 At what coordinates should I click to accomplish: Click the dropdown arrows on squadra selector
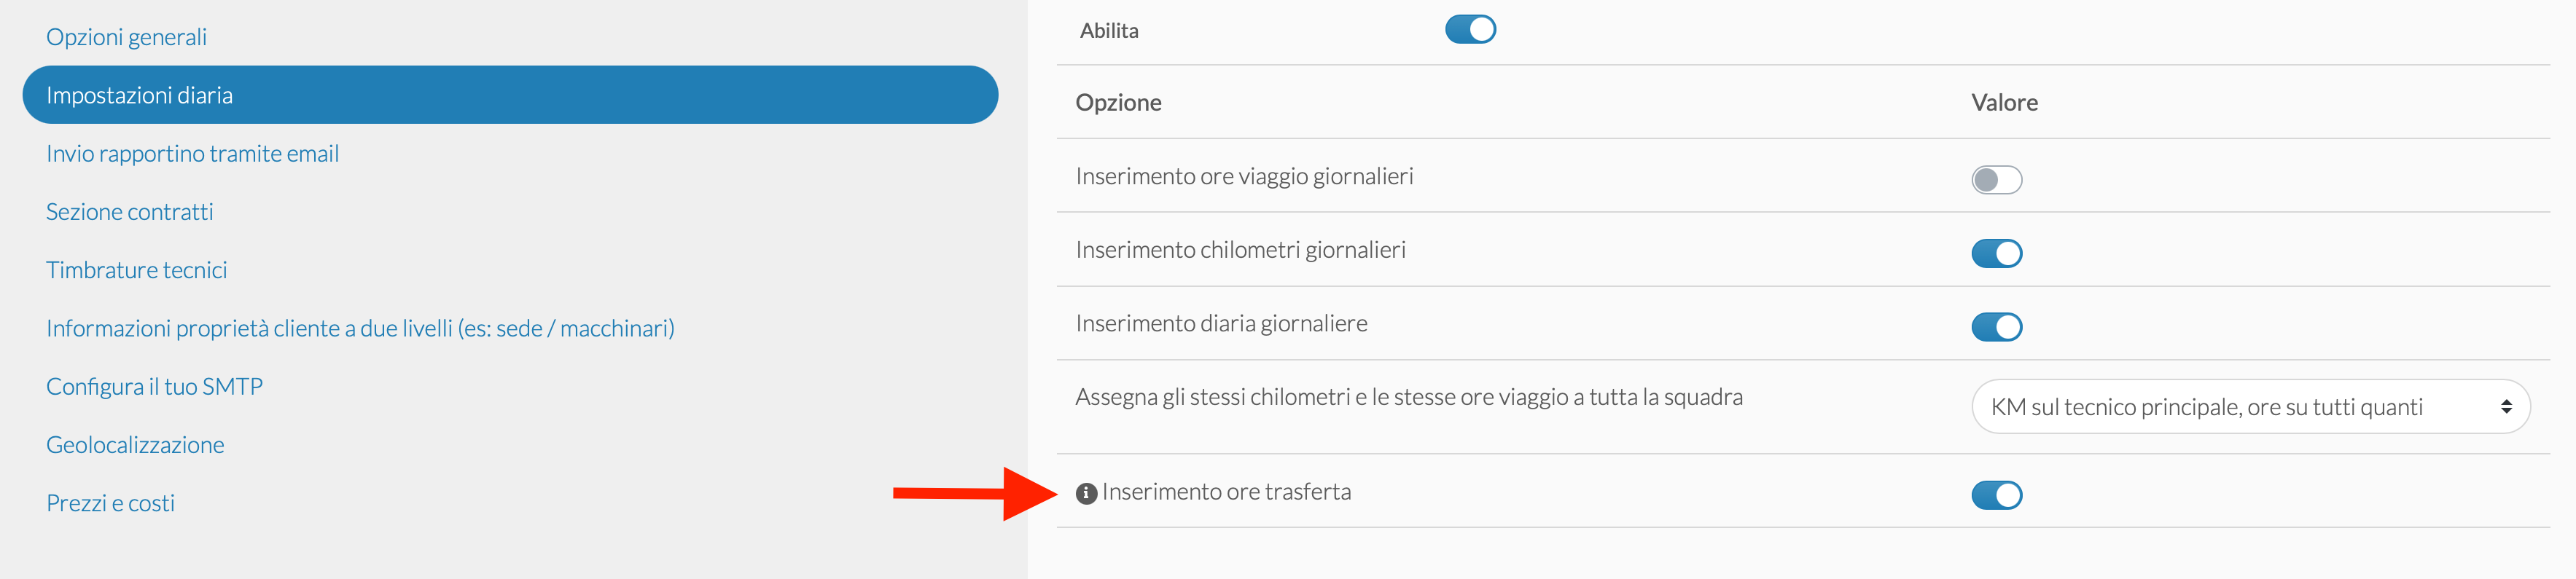click(2506, 407)
